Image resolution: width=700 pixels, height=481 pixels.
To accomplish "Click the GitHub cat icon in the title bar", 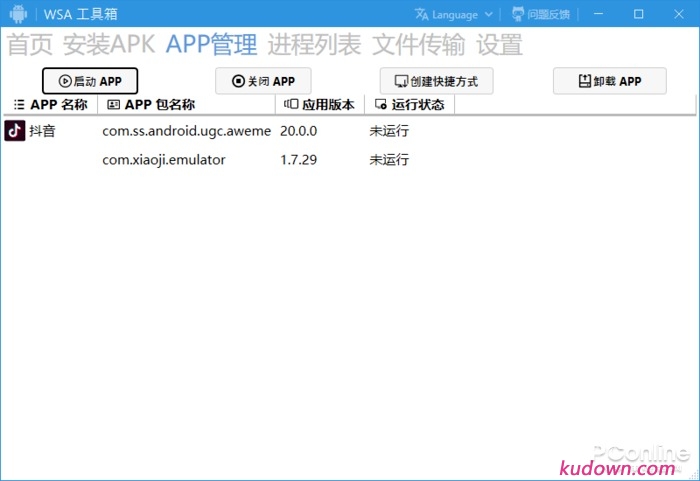I will pyautogui.click(x=518, y=14).
